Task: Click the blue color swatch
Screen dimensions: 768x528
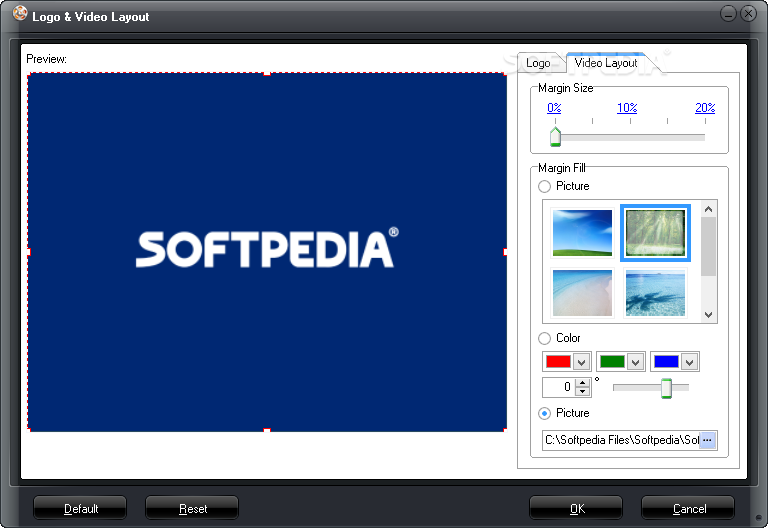Action: point(667,362)
